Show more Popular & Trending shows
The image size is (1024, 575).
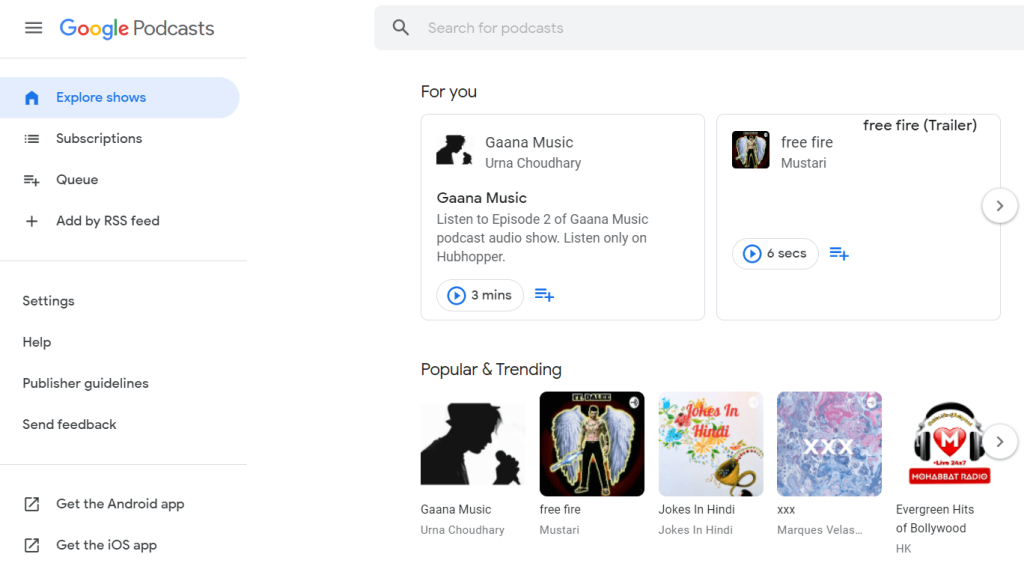999,442
